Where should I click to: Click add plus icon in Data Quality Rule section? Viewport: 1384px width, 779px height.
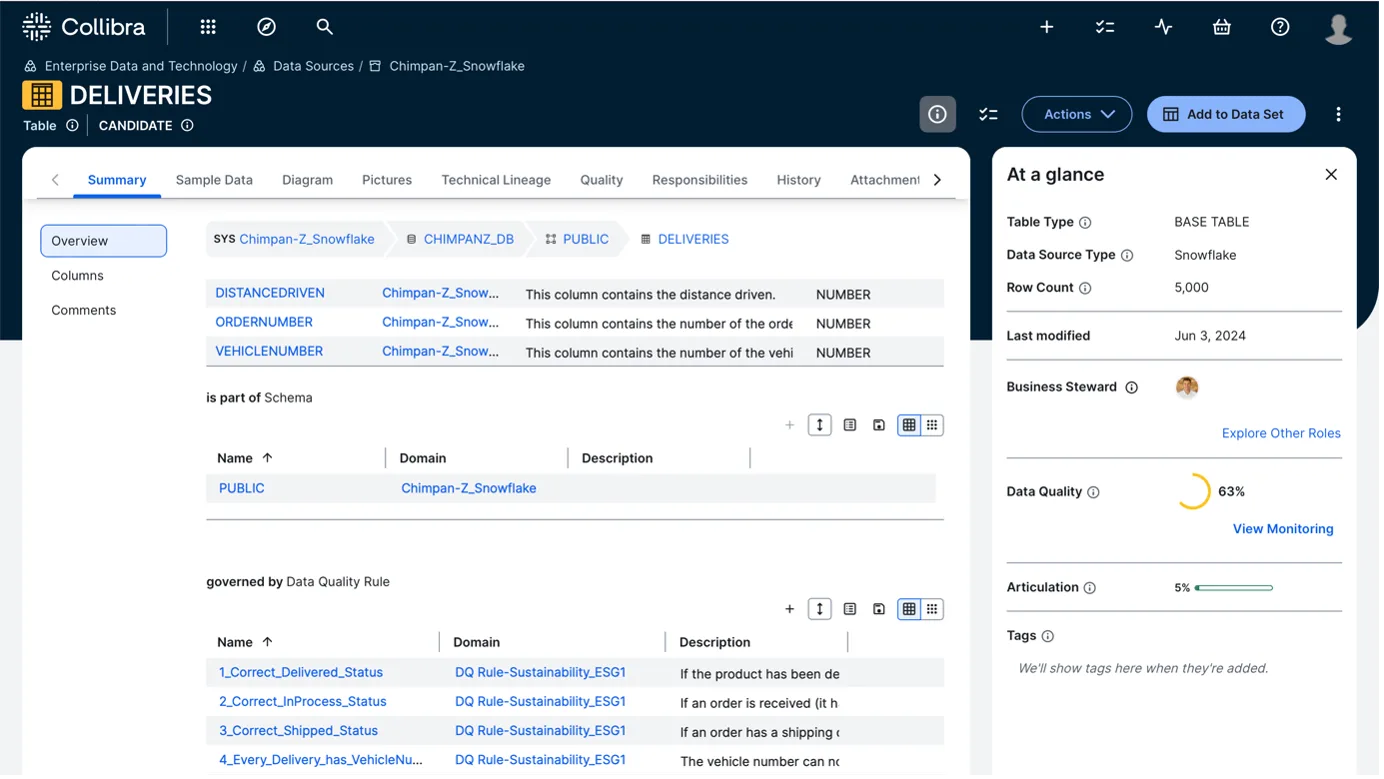[x=790, y=609]
